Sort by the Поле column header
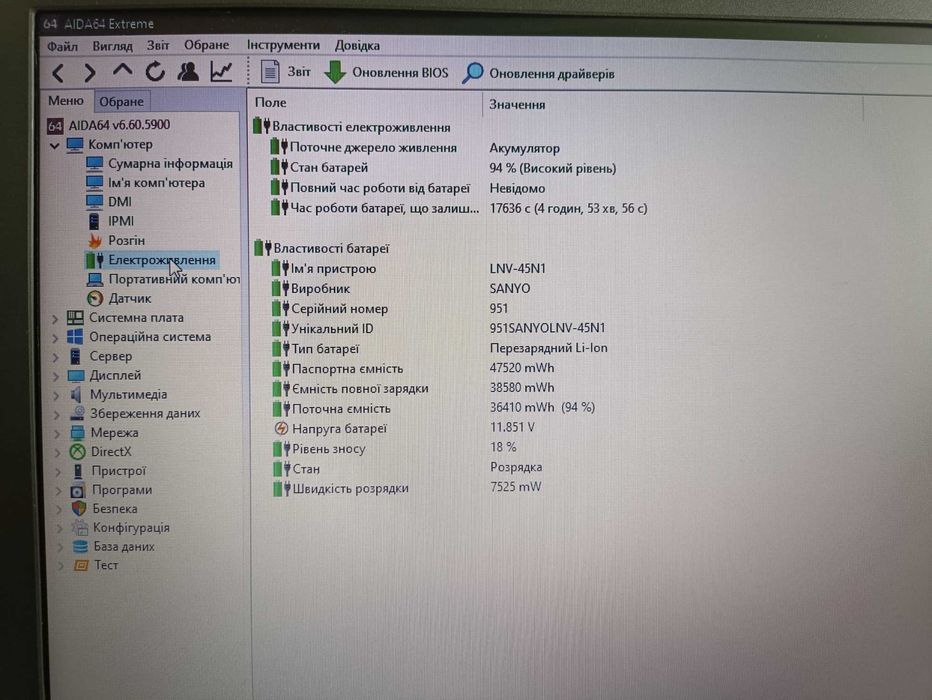This screenshot has height=700, width=932. coord(270,102)
